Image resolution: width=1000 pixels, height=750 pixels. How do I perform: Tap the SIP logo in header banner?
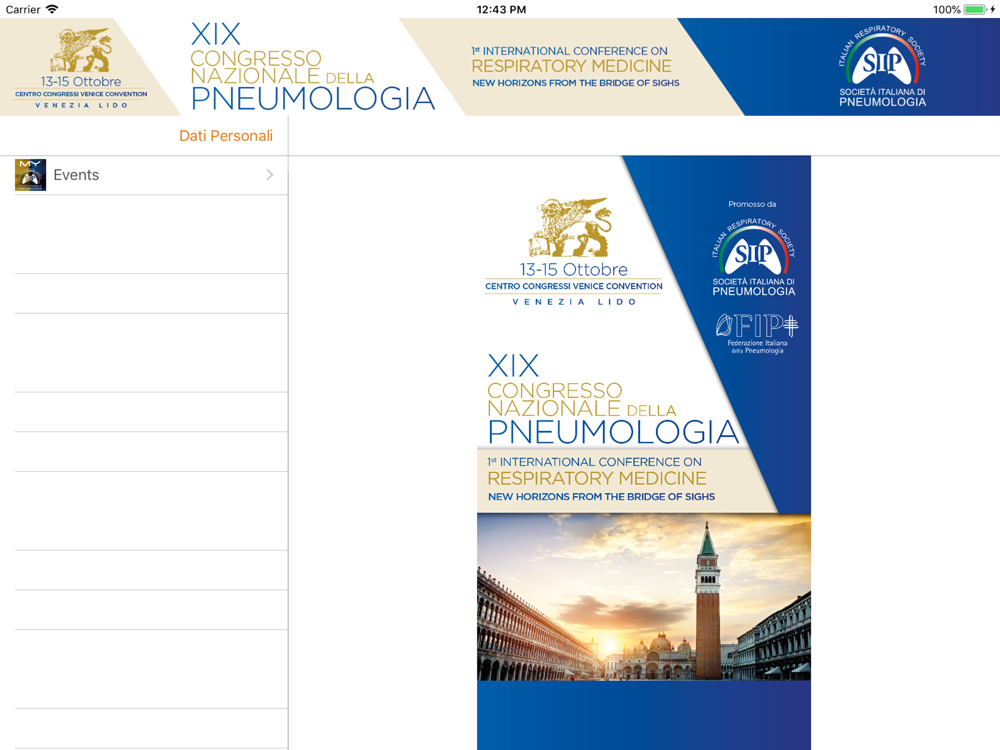pyautogui.click(x=882, y=66)
